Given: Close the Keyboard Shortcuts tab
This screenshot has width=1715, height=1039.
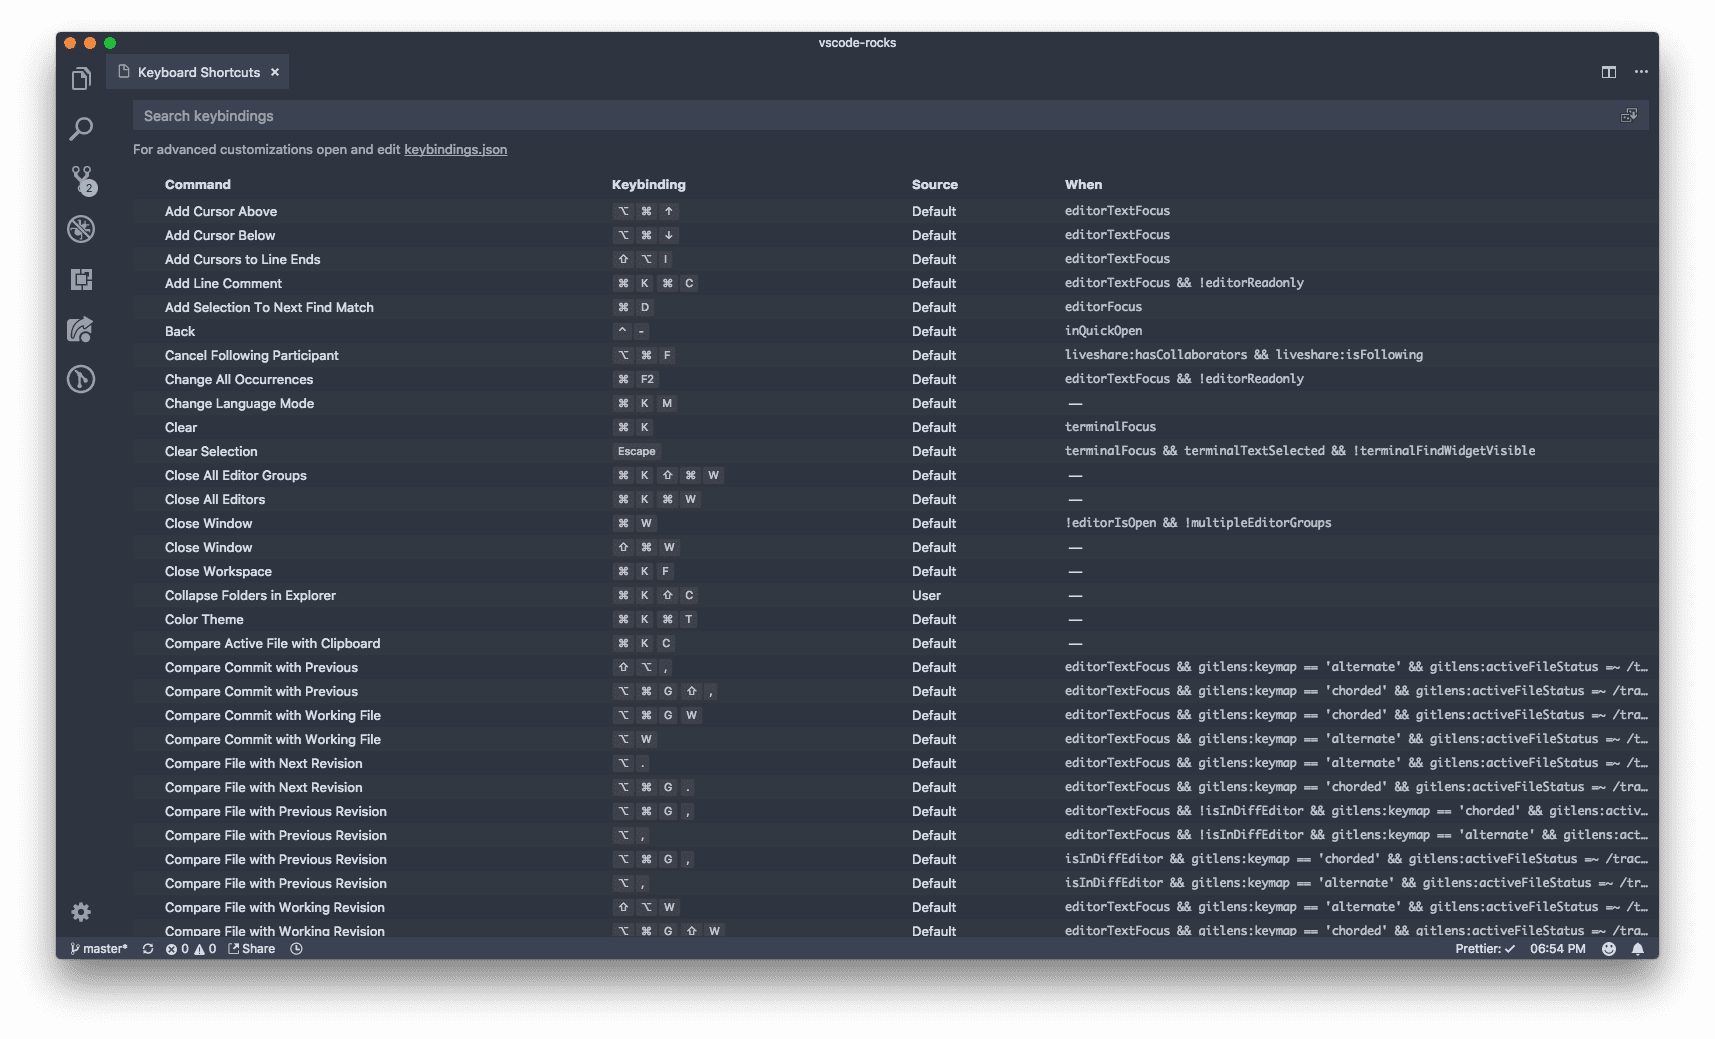Looking at the screenshot, I should [x=275, y=72].
